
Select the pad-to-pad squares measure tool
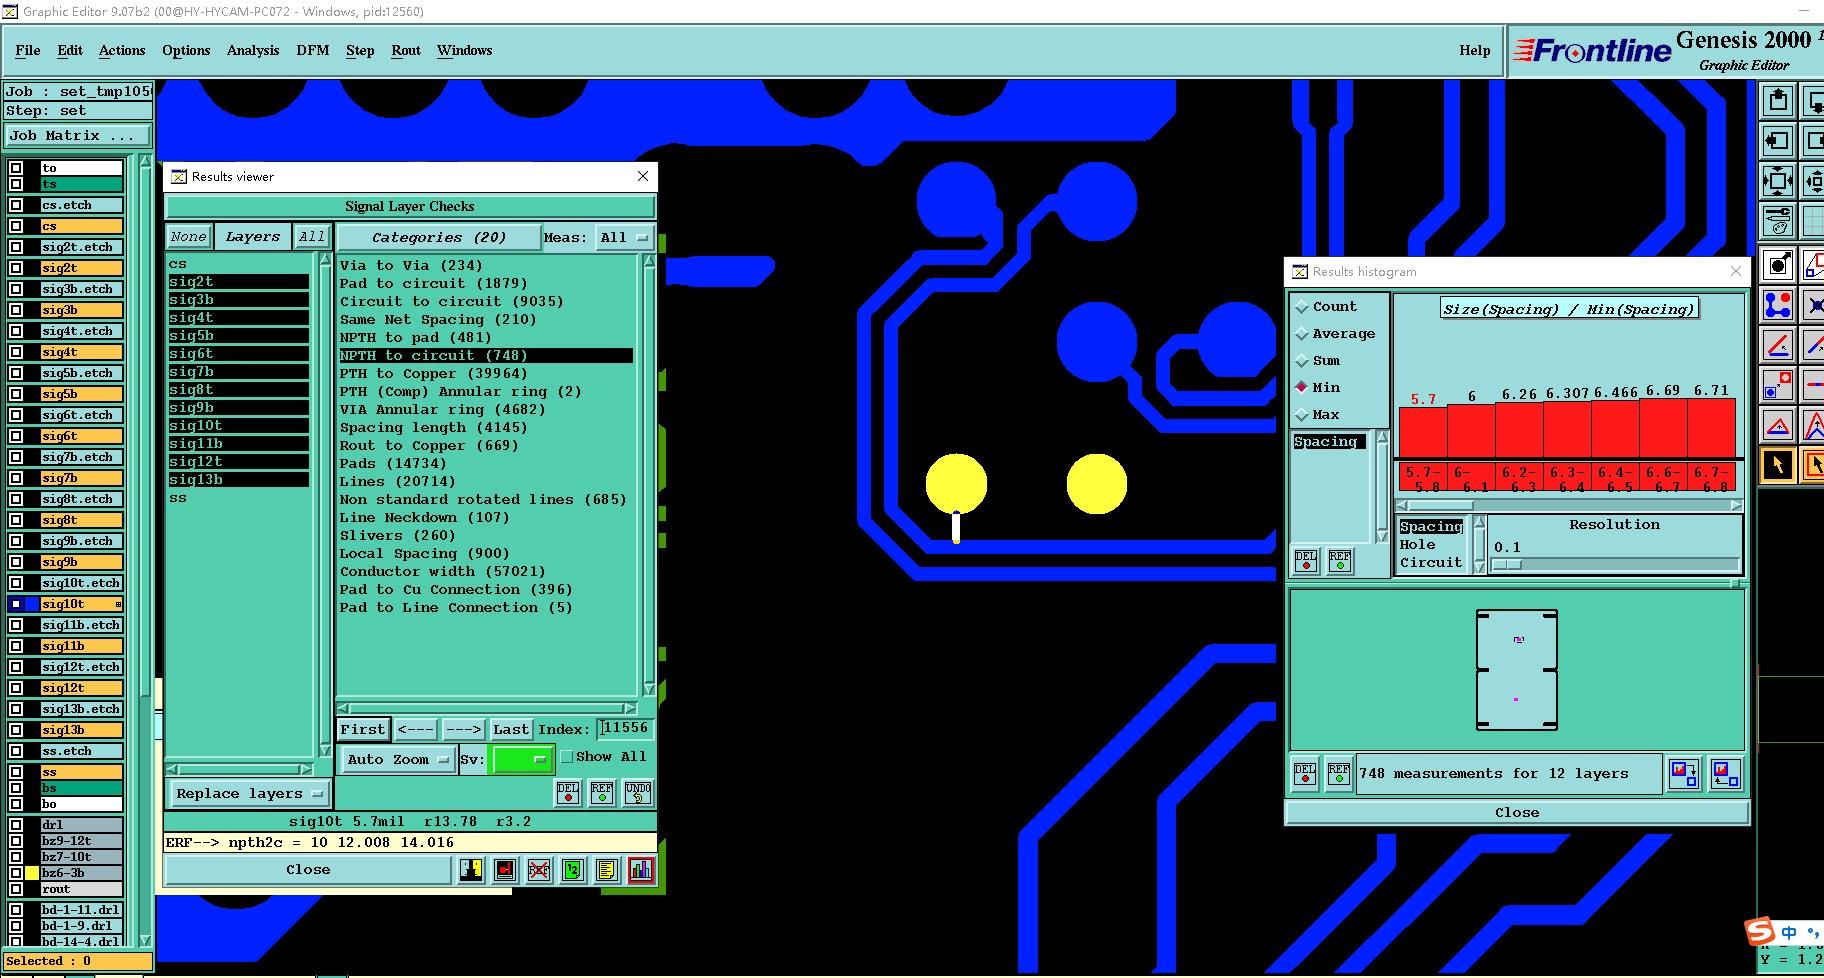[1778, 385]
